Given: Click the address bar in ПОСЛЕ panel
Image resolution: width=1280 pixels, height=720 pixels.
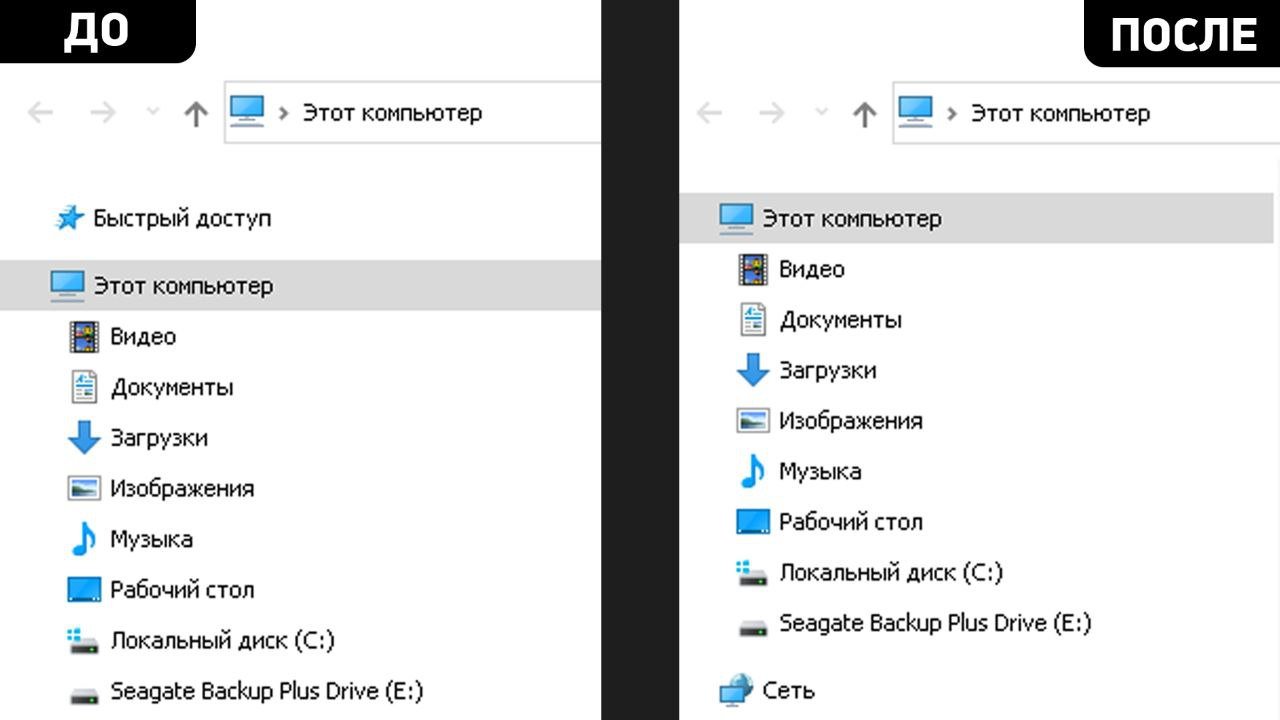Looking at the screenshot, I should pos(1086,112).
